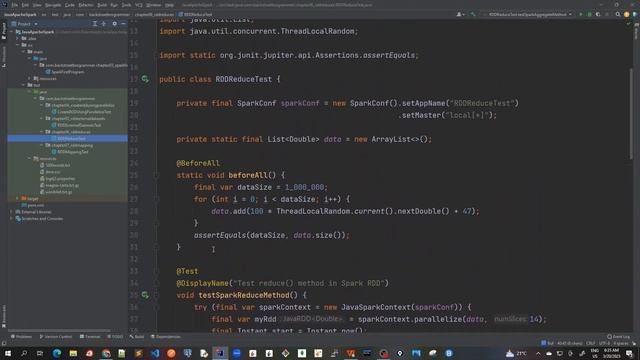Click Search Everywhere magnifier icon
The image size is (640, 360).
coord(618,14)
